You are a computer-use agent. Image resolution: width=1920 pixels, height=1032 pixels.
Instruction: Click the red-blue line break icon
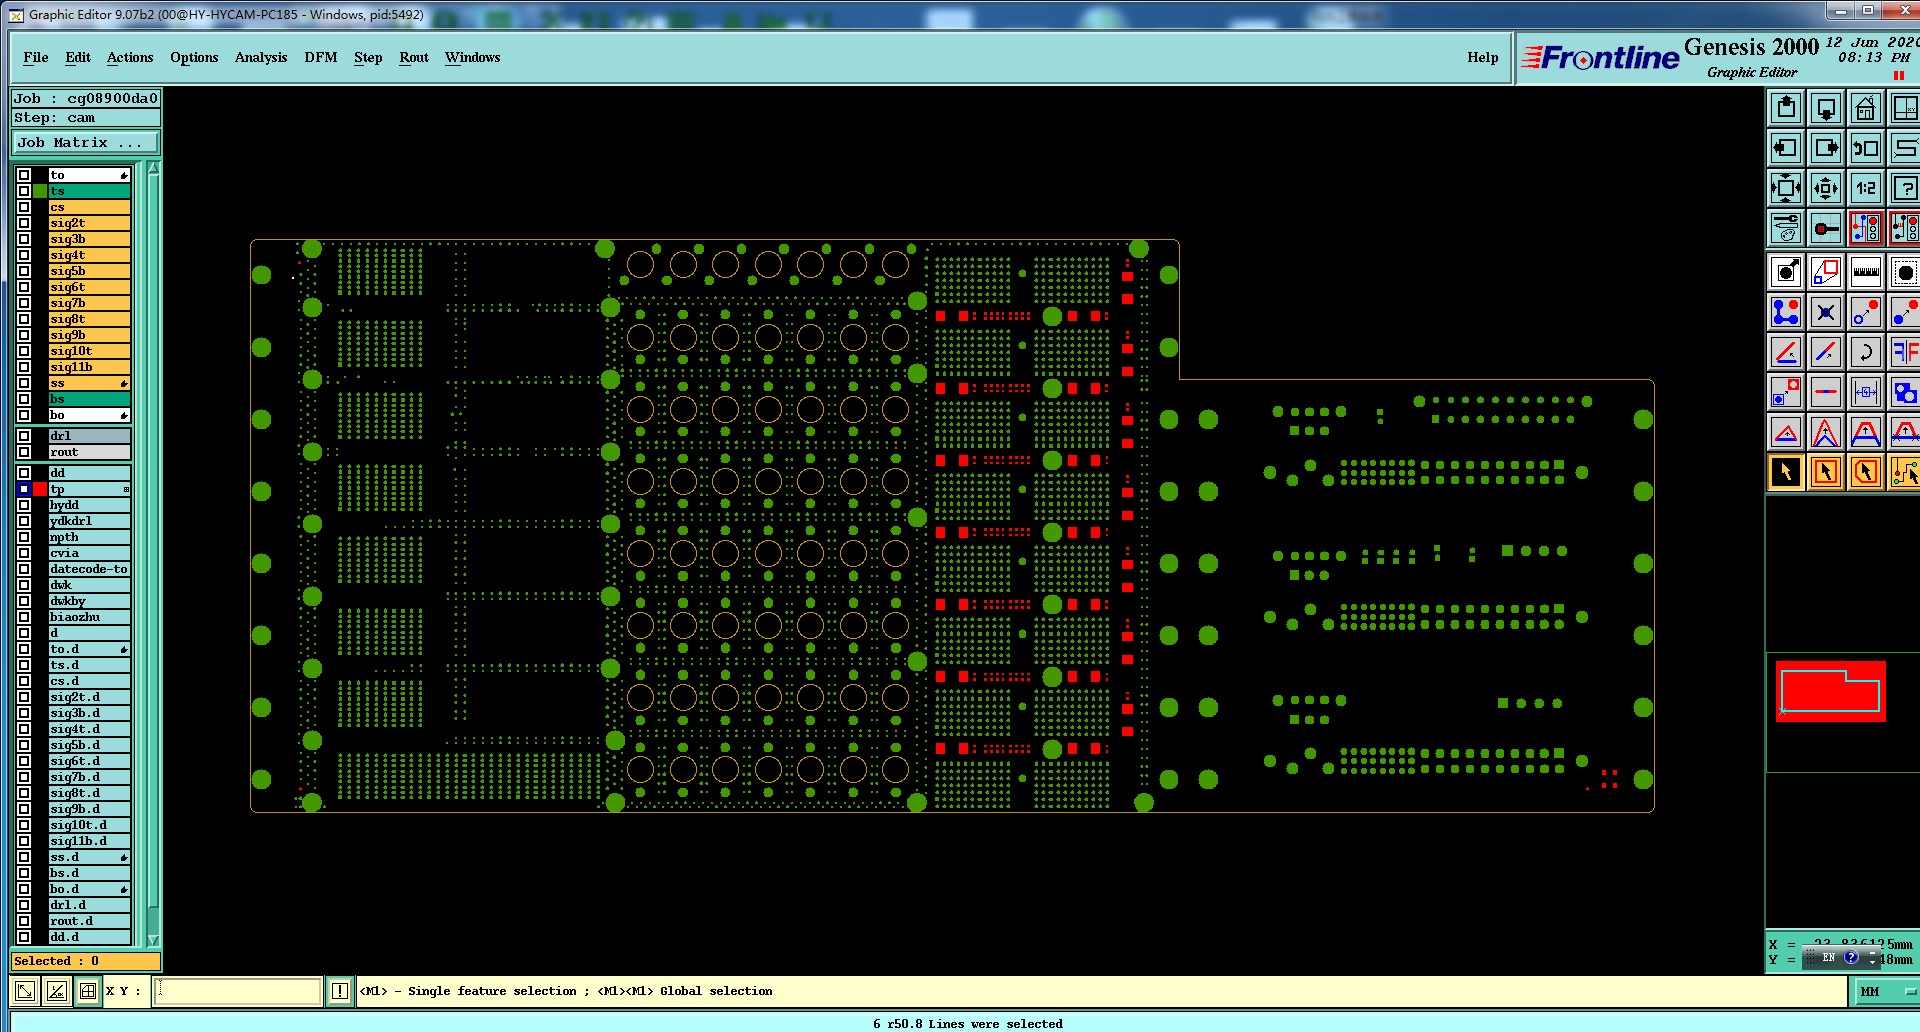click(x=1826, y=392)
